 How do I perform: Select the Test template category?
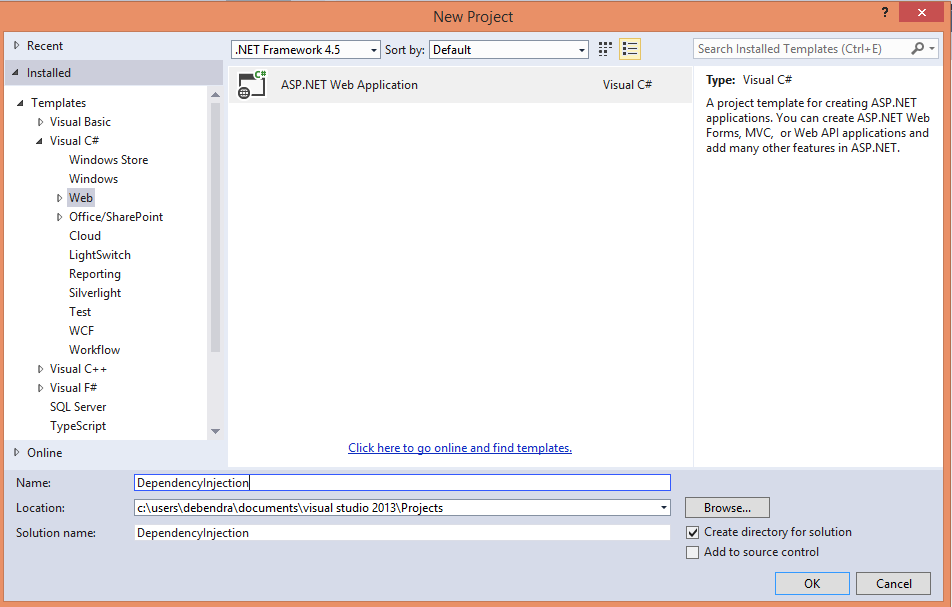click(x=80, y=311)
